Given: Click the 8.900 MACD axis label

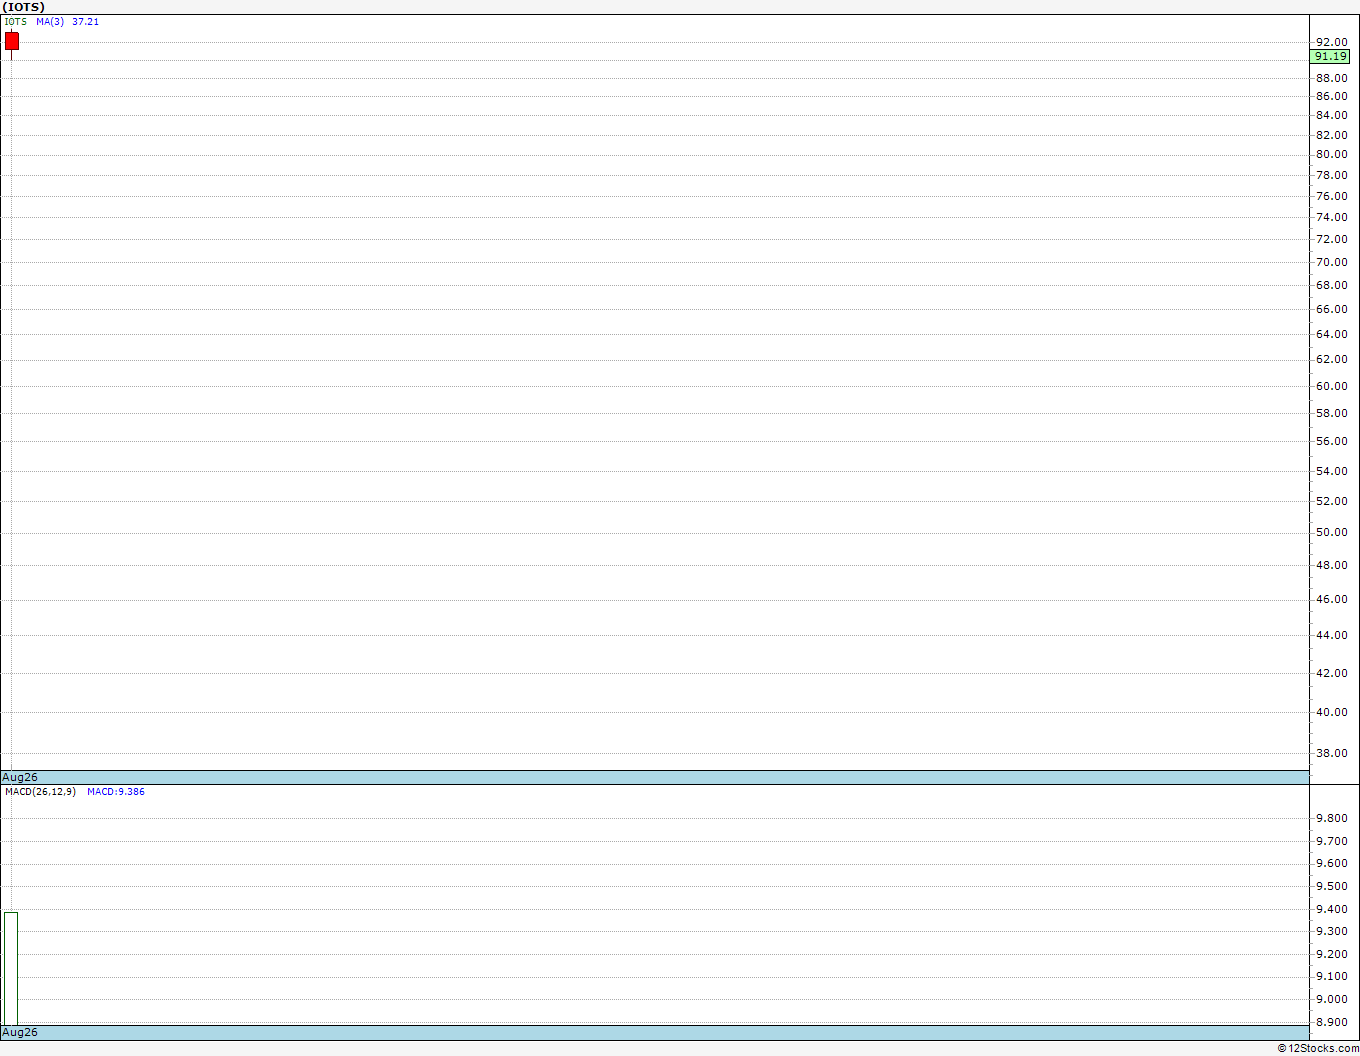Looking at the screenshot, I should [x=1331, y=1022].
